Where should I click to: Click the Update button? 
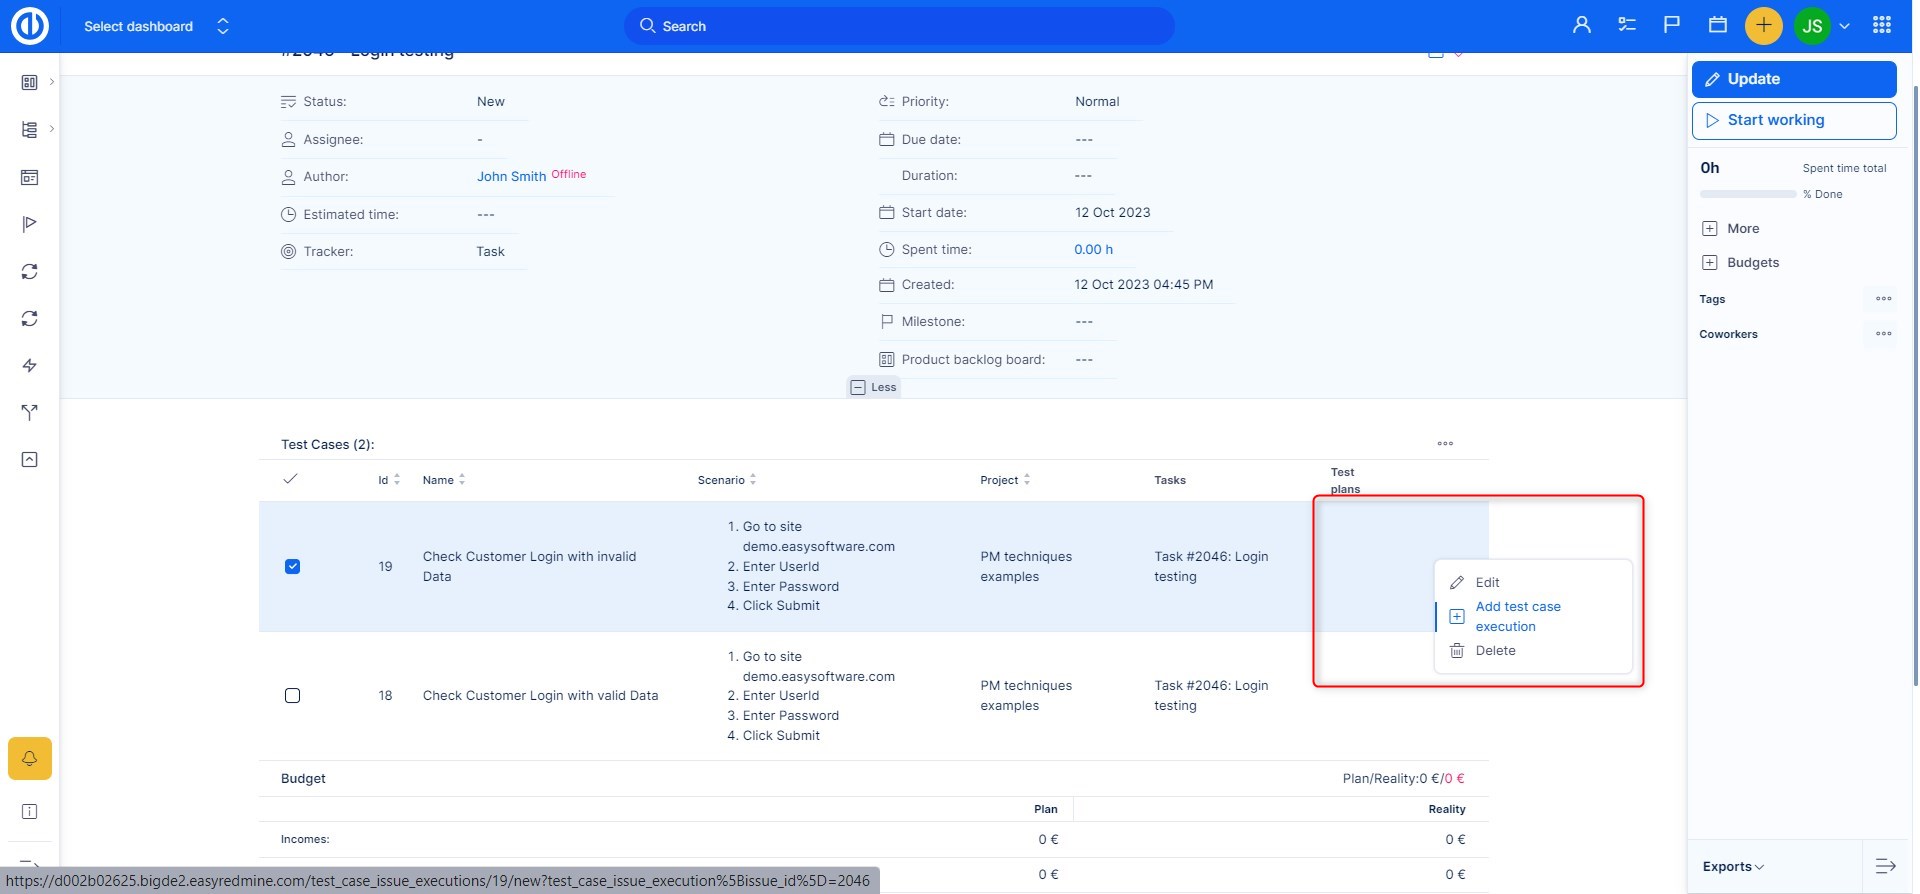click(x=1793, y=79)
